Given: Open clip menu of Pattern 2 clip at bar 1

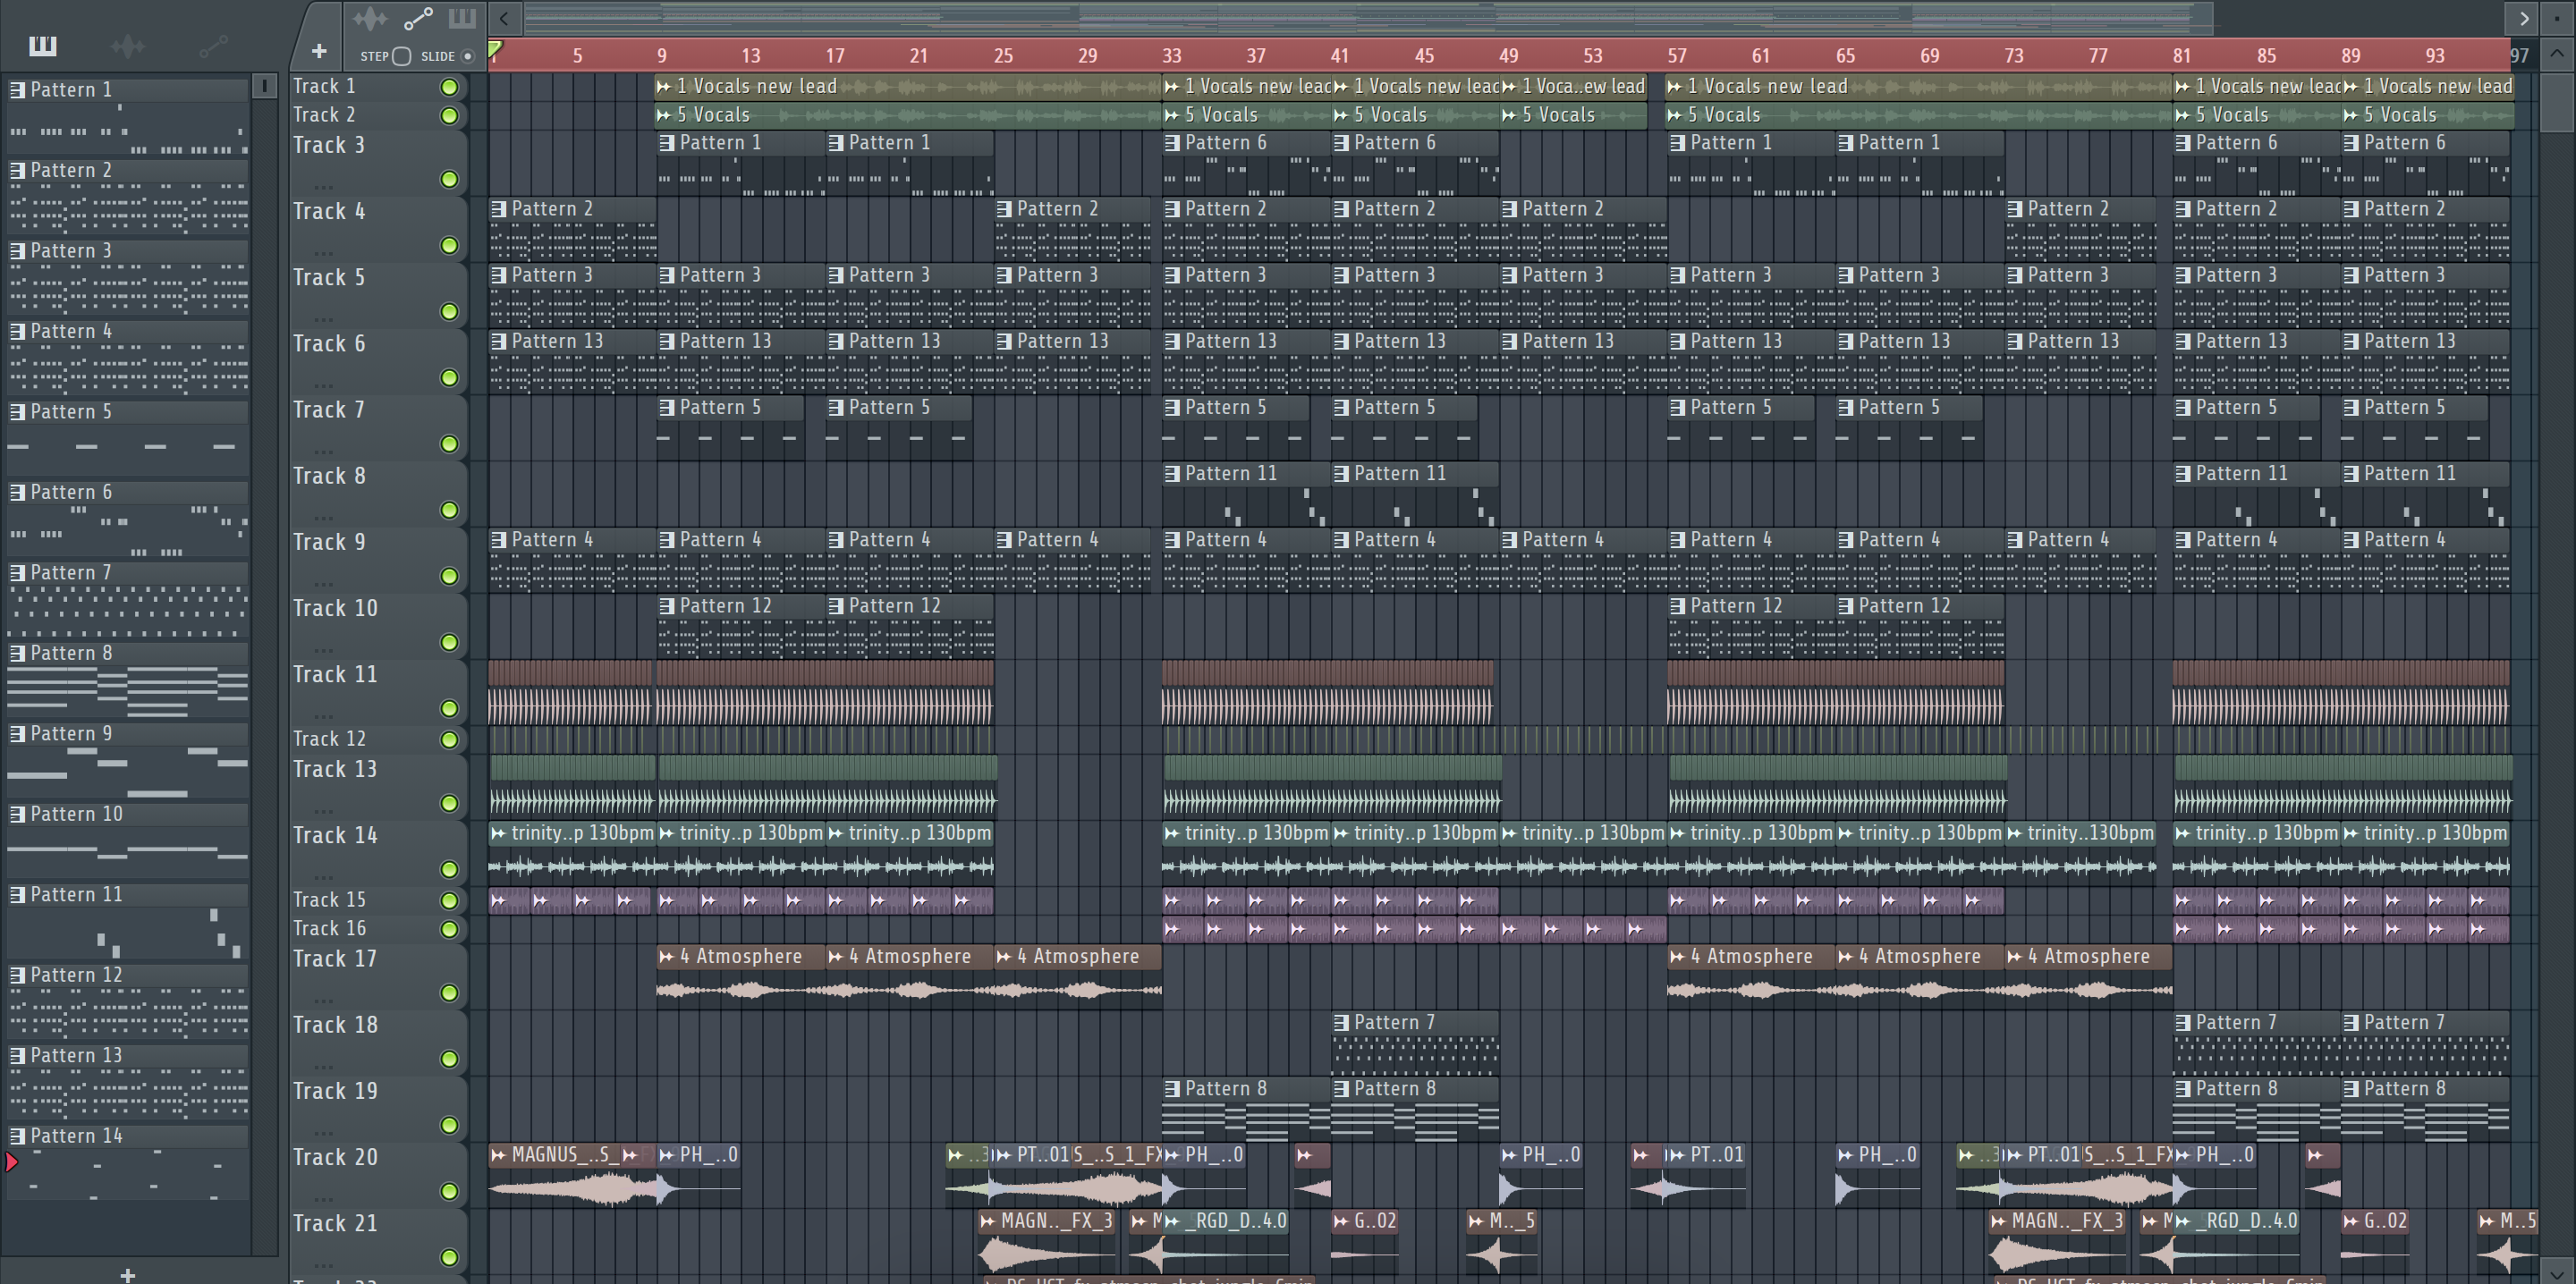Looking at the screenshot, I should (x=498, y=209).
